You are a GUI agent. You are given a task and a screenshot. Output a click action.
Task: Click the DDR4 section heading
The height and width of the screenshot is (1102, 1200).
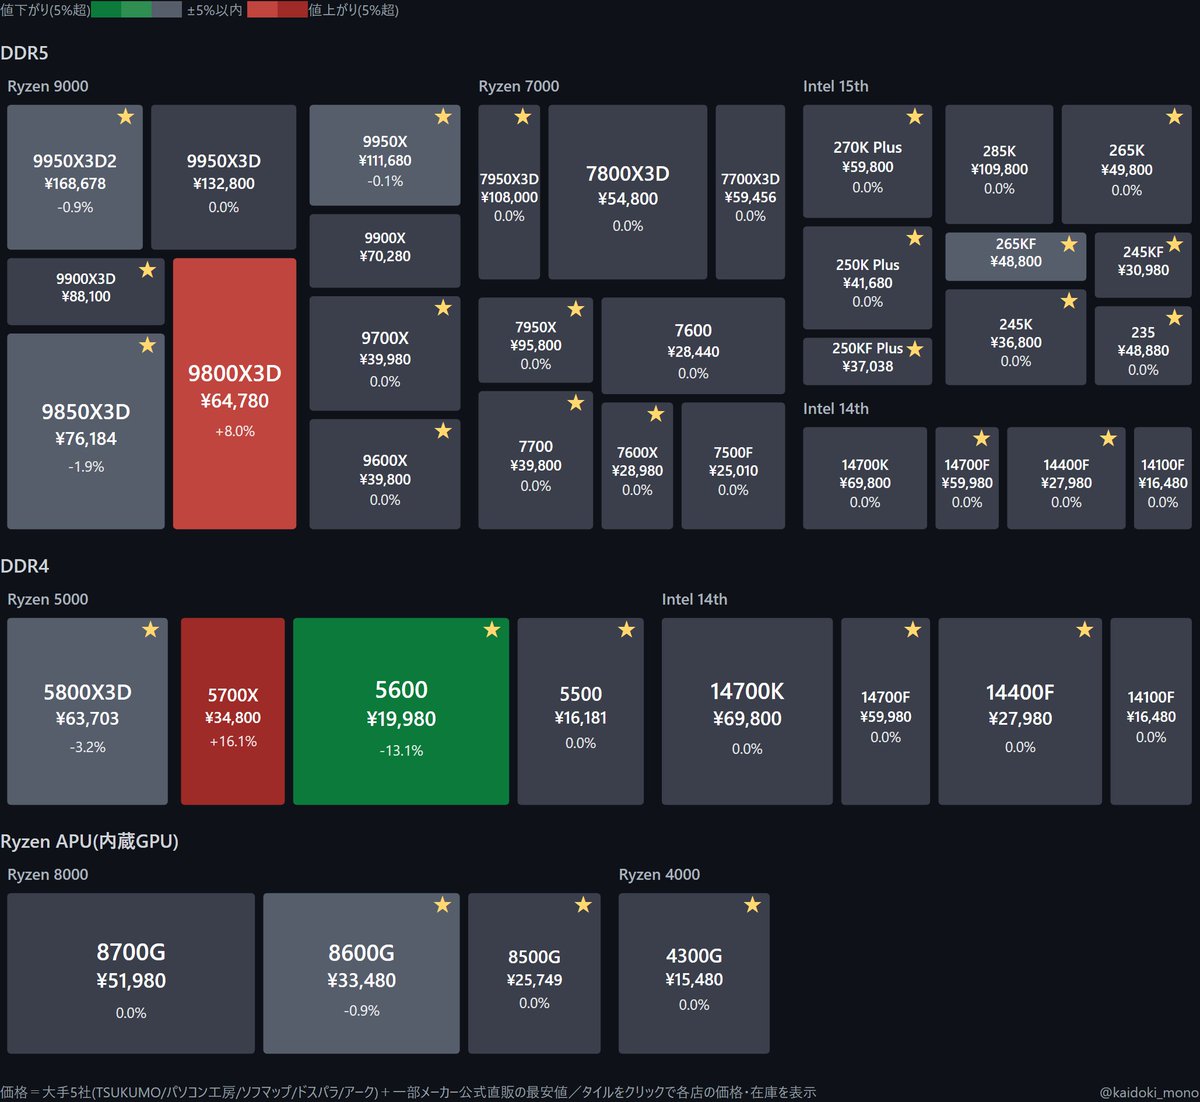(x=24, y=566)
